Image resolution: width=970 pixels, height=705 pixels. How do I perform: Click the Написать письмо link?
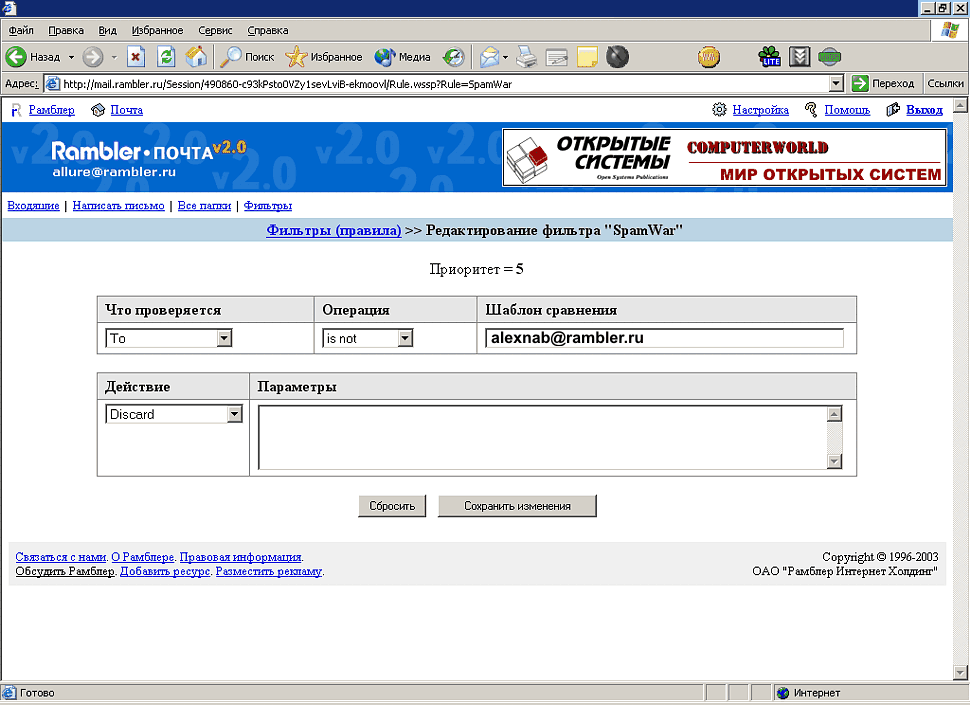pyautogui.click(x=118, y=206)
